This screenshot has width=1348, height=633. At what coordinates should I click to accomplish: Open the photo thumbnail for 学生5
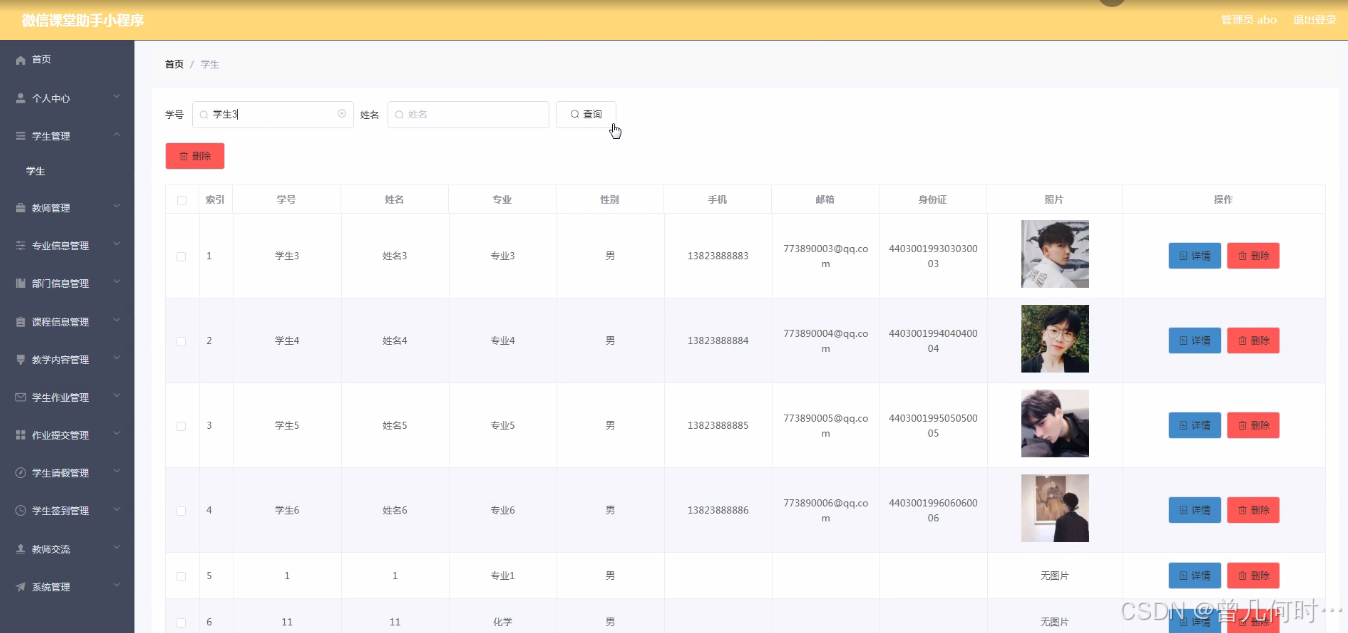coord(1055,424)
